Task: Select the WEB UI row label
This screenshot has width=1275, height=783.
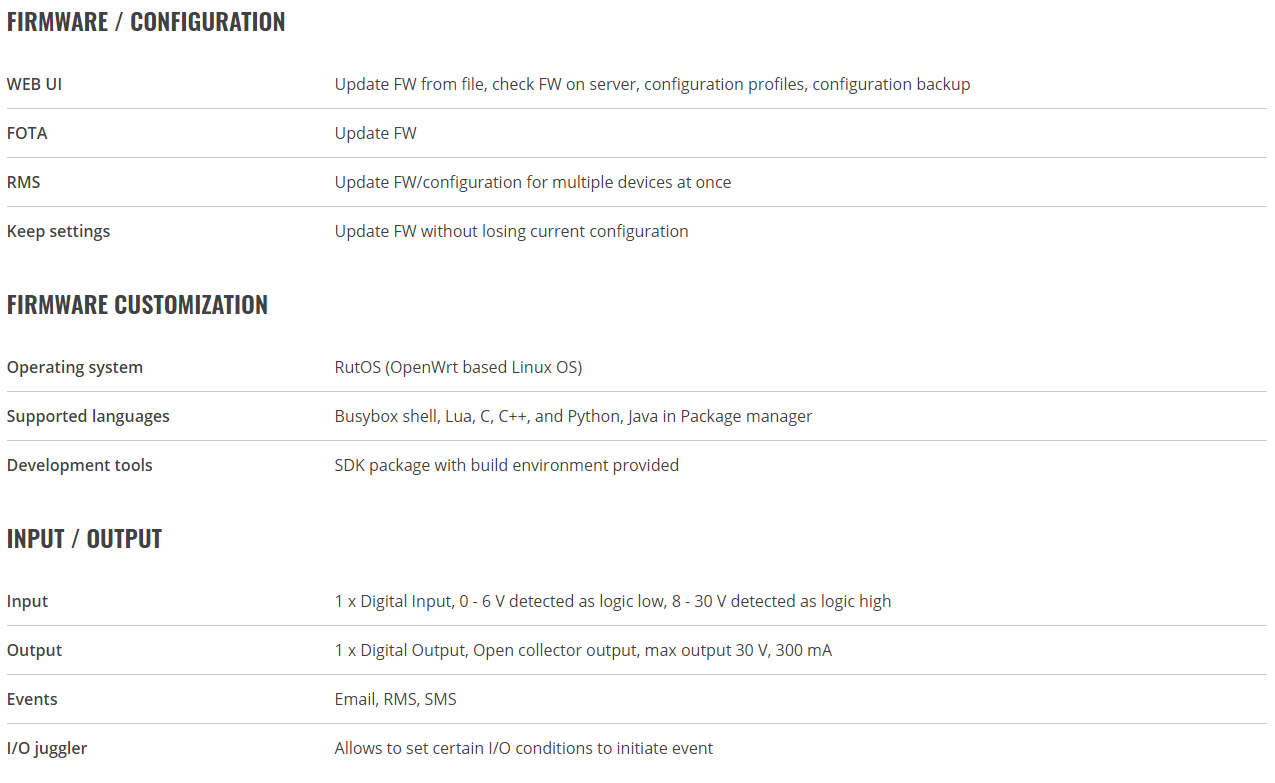Action: [x=34, y=84]
